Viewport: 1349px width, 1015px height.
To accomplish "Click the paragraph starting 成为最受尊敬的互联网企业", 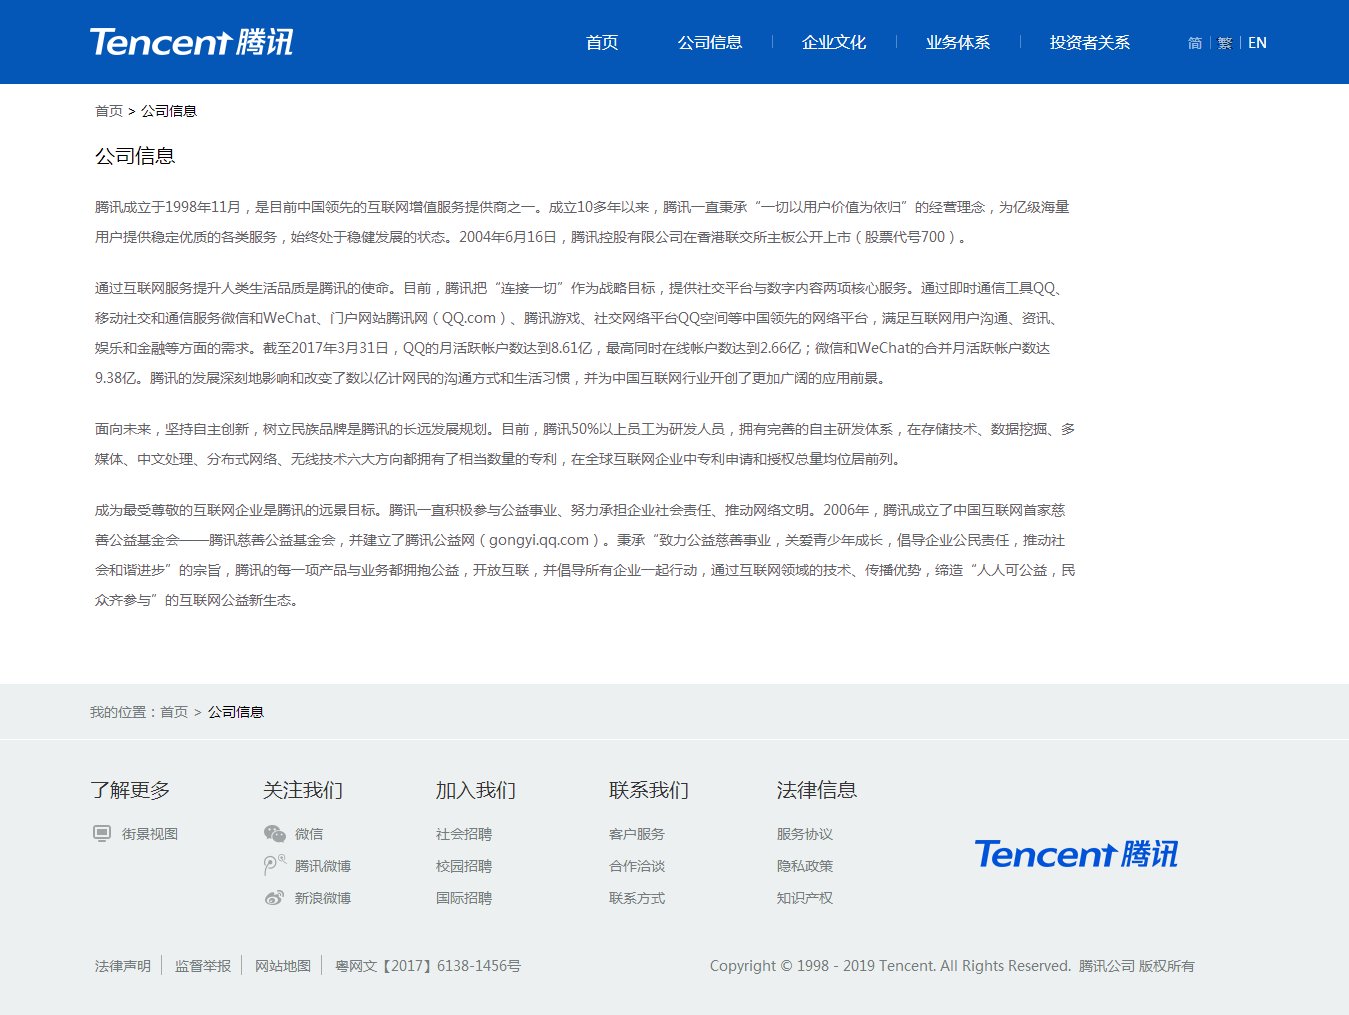I will click(x=585, y=555).
